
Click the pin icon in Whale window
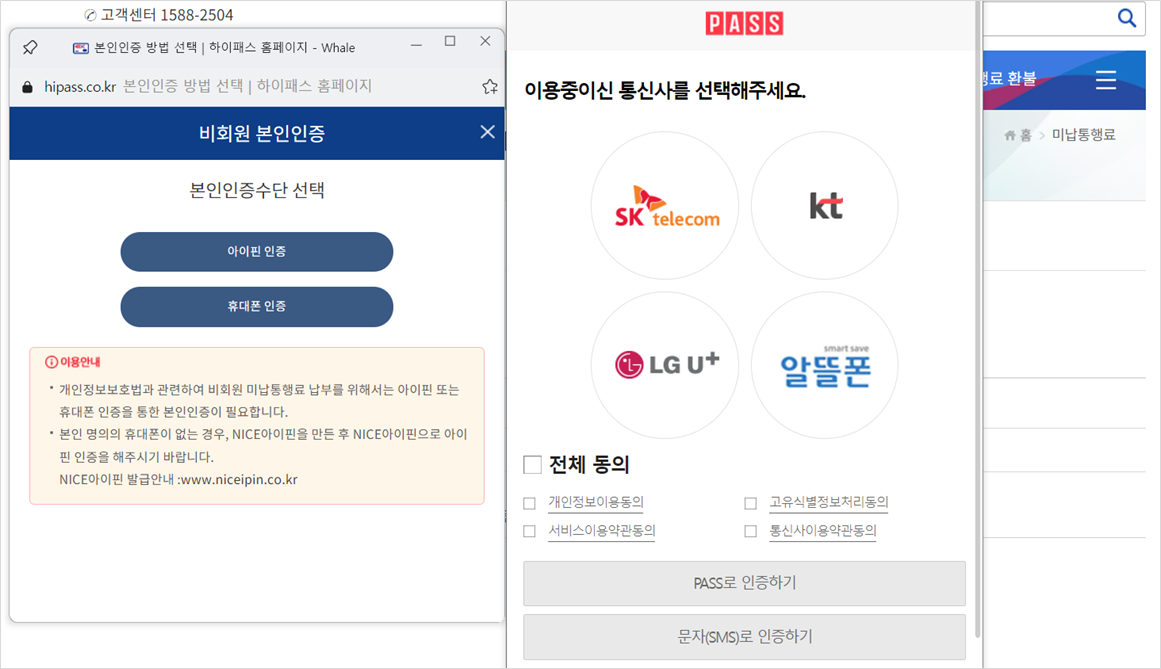pyautogui.click(x=30, y=47)
